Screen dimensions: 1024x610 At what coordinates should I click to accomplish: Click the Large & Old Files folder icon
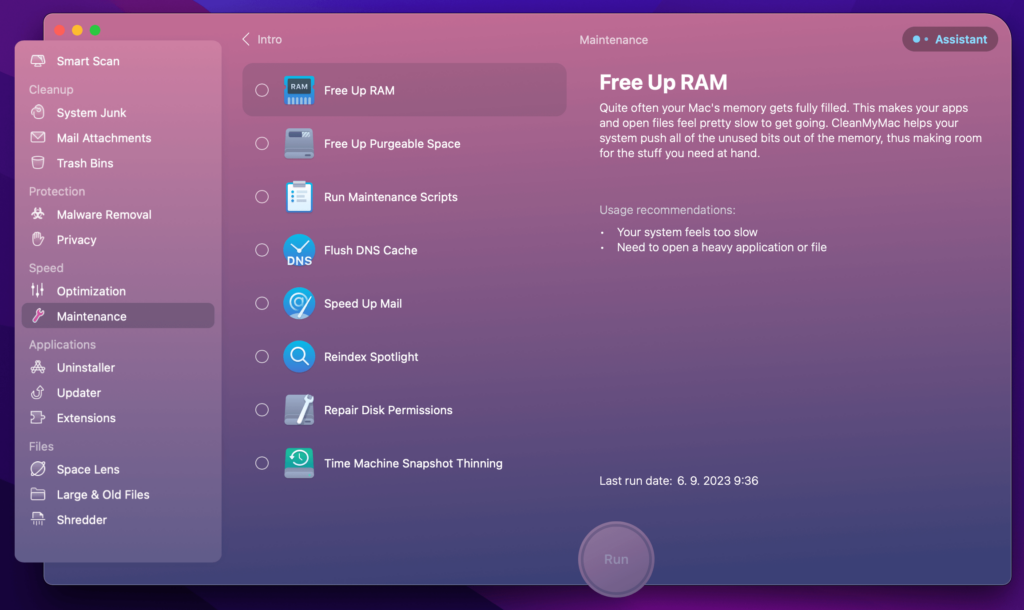(38, 494)
